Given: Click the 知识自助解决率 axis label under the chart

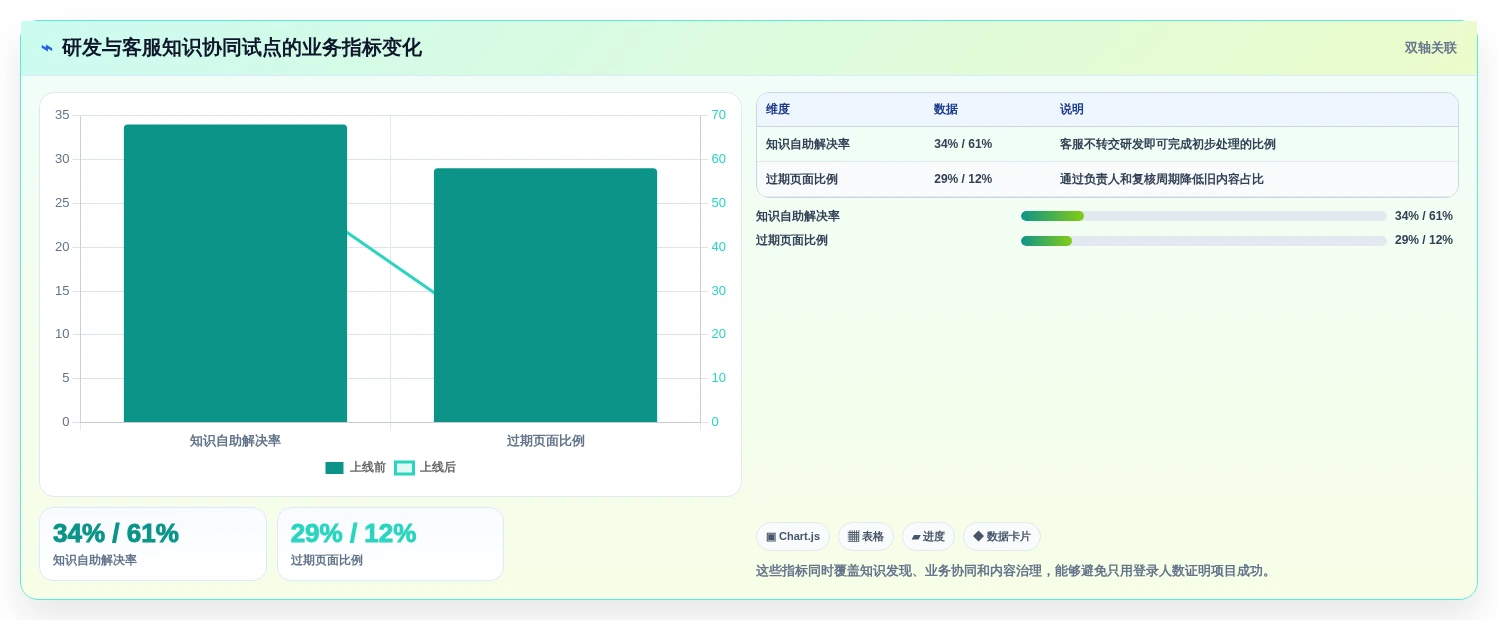Looking at the screenshot, I should [235, 441].
